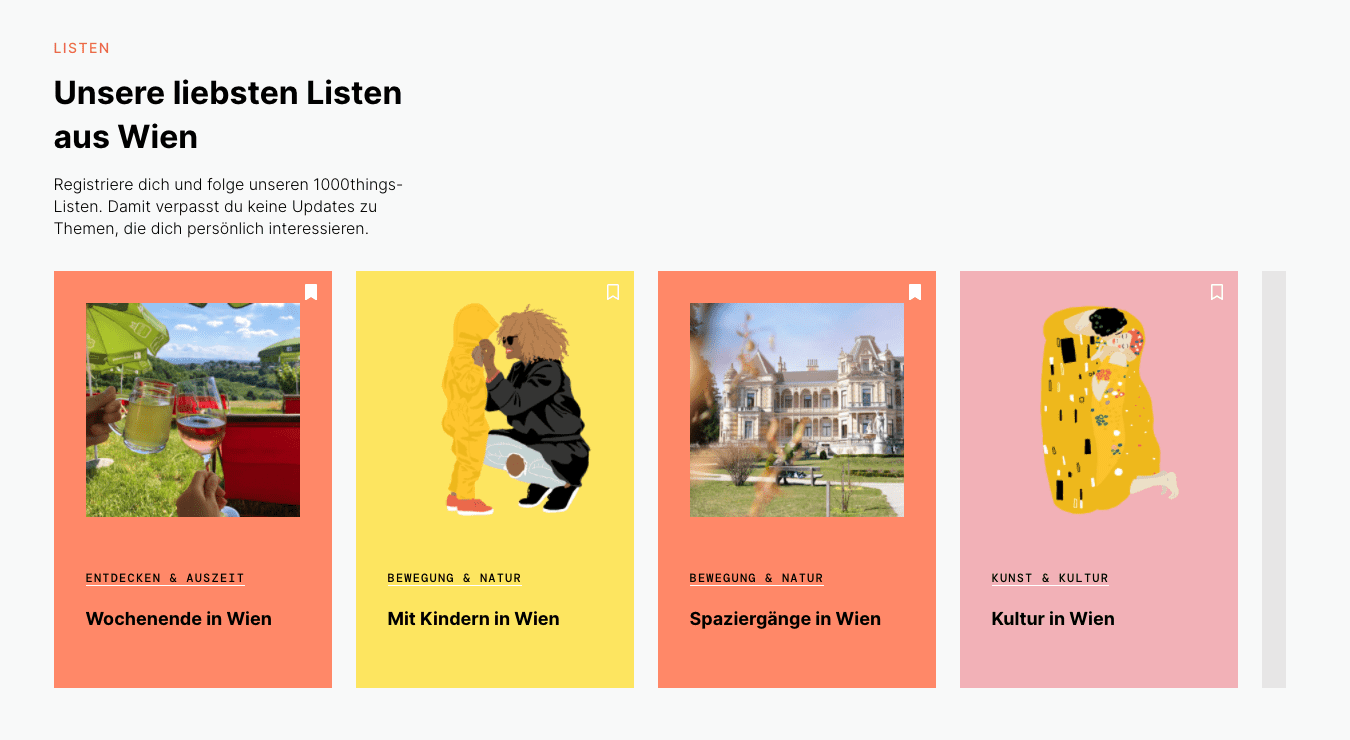Open the Kultur in Wien title
The height and width of the screenshot is (740, 1350).
click(x=1053, y=619)
